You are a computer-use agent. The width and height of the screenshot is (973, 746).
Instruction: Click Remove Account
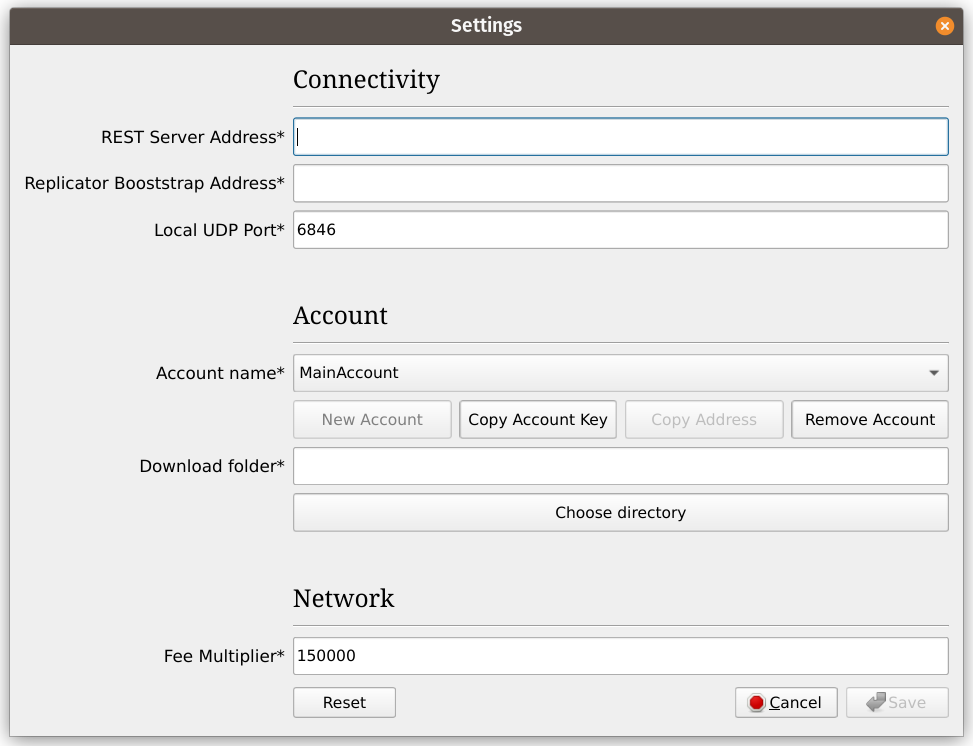coord(870,420)
